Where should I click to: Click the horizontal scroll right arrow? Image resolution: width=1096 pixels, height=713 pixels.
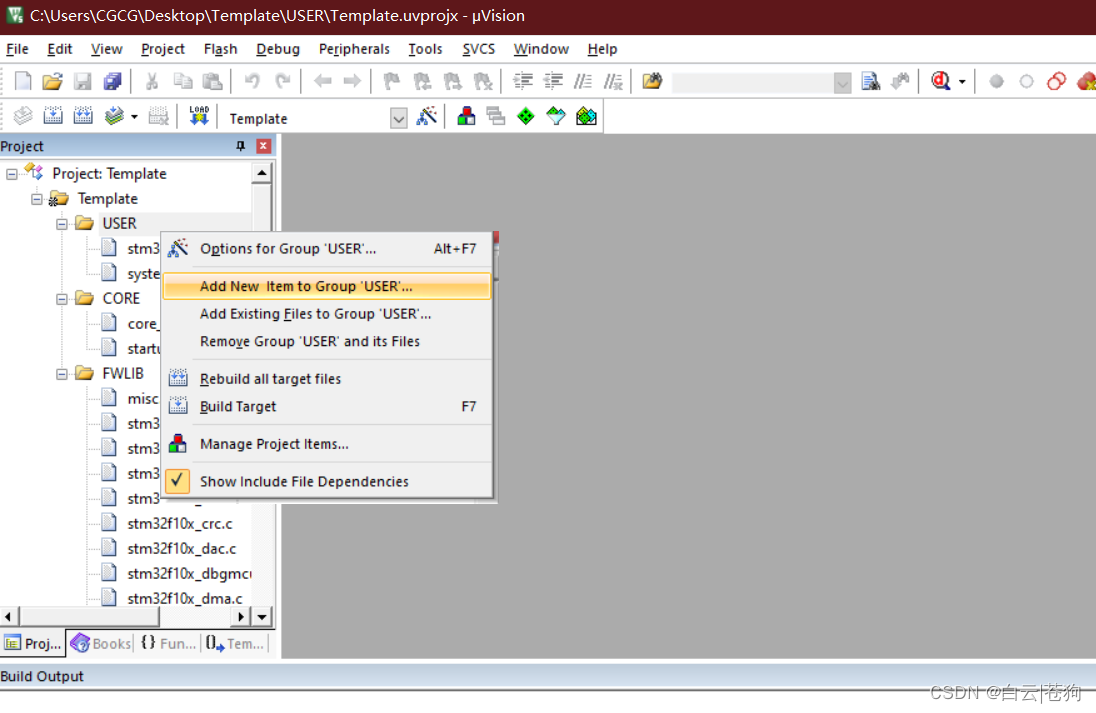(240, 617)
